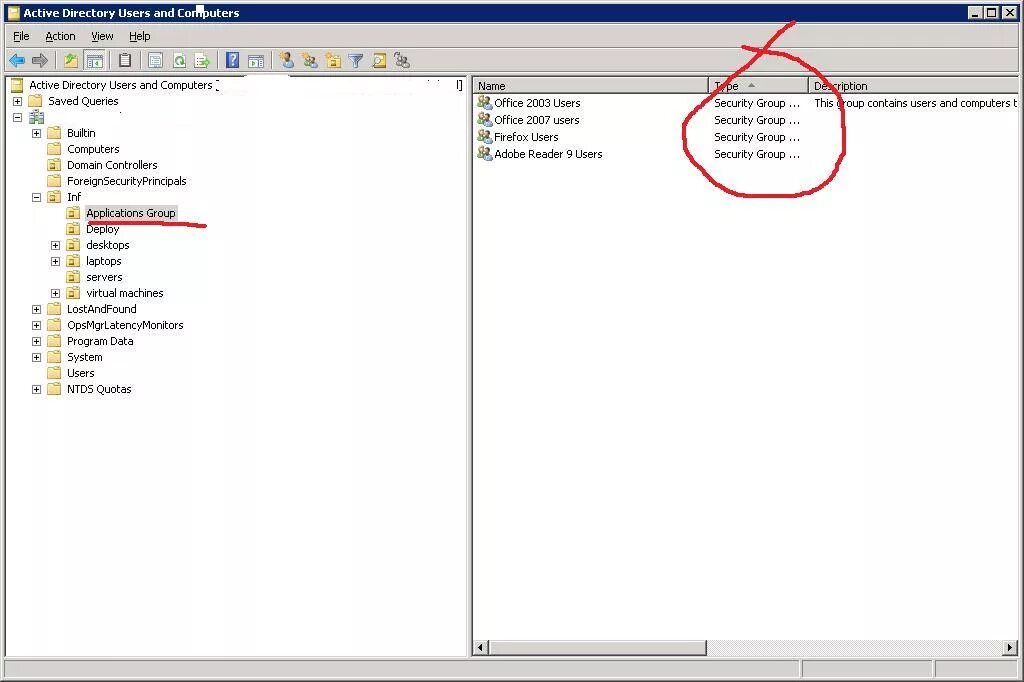Click the horizontal scrollbar left arrow
Screen dimensions: 1024x682
click(481, 647)
